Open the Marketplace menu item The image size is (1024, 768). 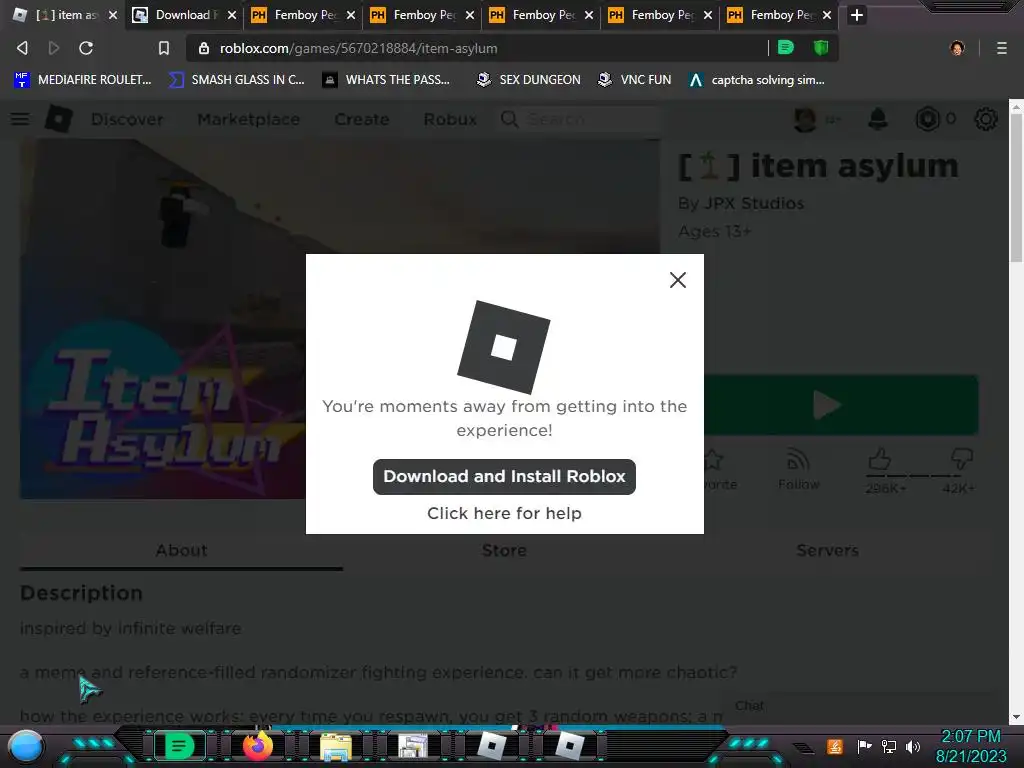(249, 120)
